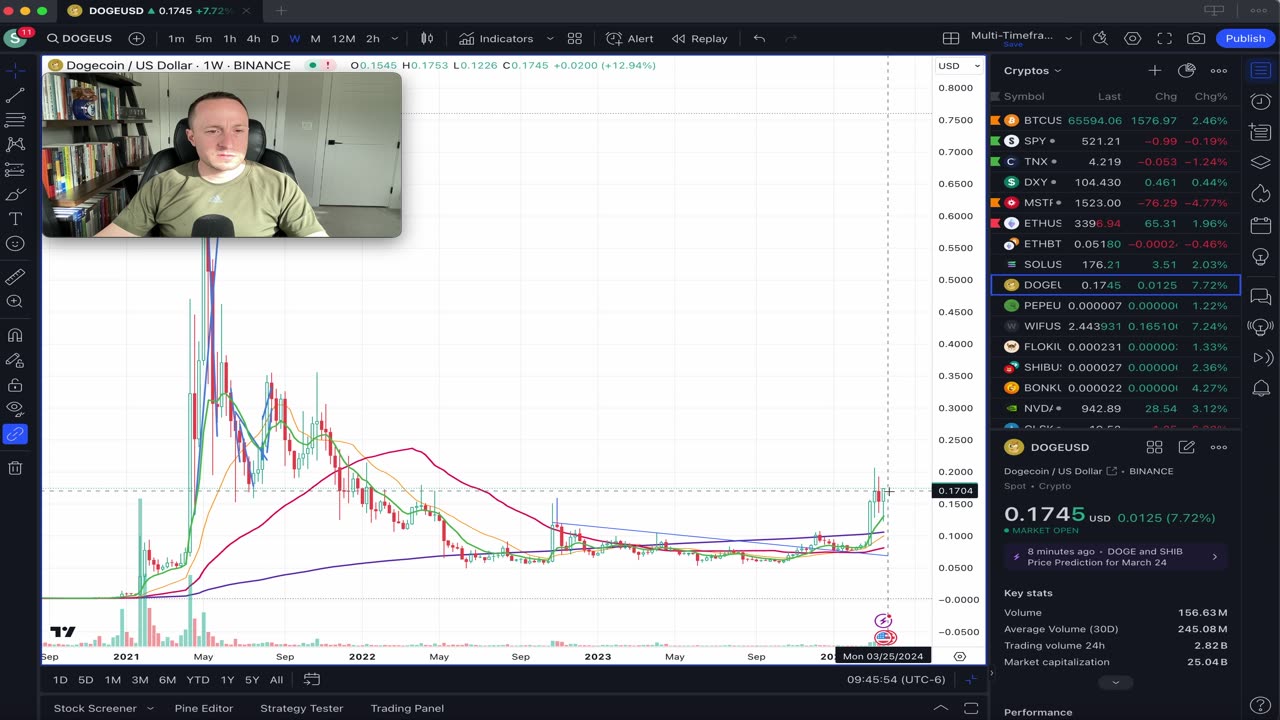Screen dimensions: 1280x720
Task: Open the Multi-Timeframe layout dropdown
Action: click(1069, 39)
